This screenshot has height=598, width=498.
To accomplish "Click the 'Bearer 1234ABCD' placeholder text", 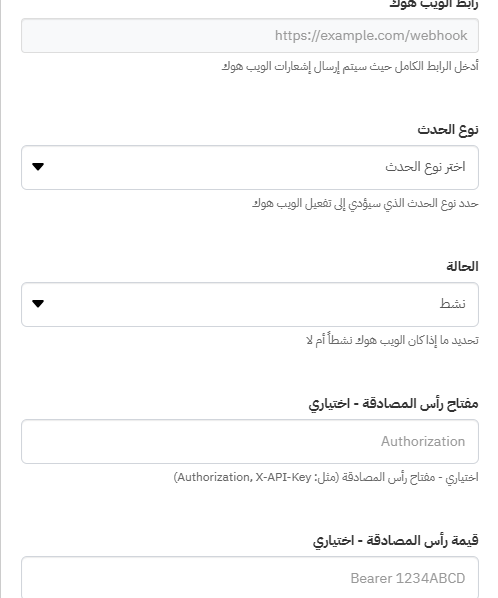I will tap(408, 578).
